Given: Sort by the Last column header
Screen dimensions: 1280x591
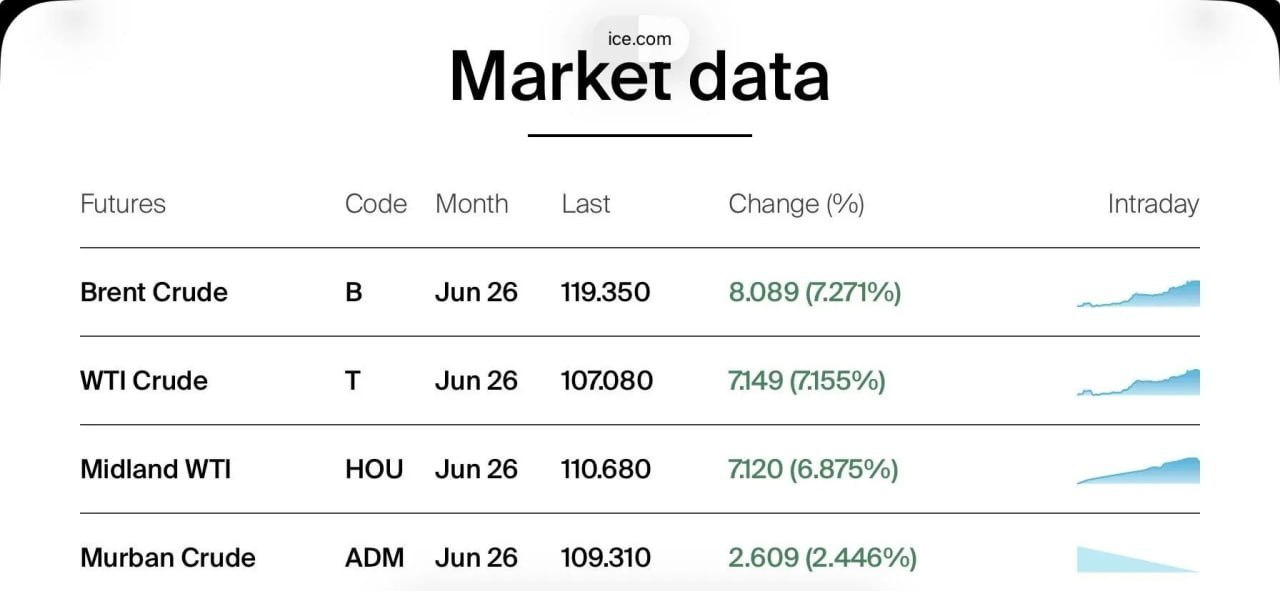Looking at the screenshot, I should pos(586,204).
